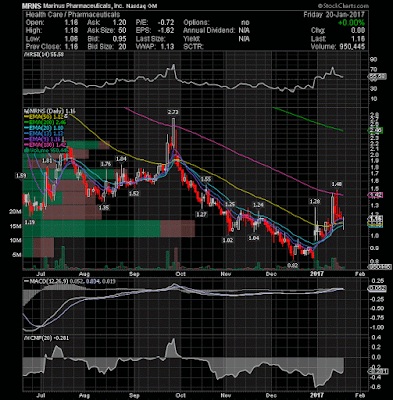The width and height of the screenshot is (393, 400).
Task: Select the 20M volume axis label
Action: tap(16, 212)
